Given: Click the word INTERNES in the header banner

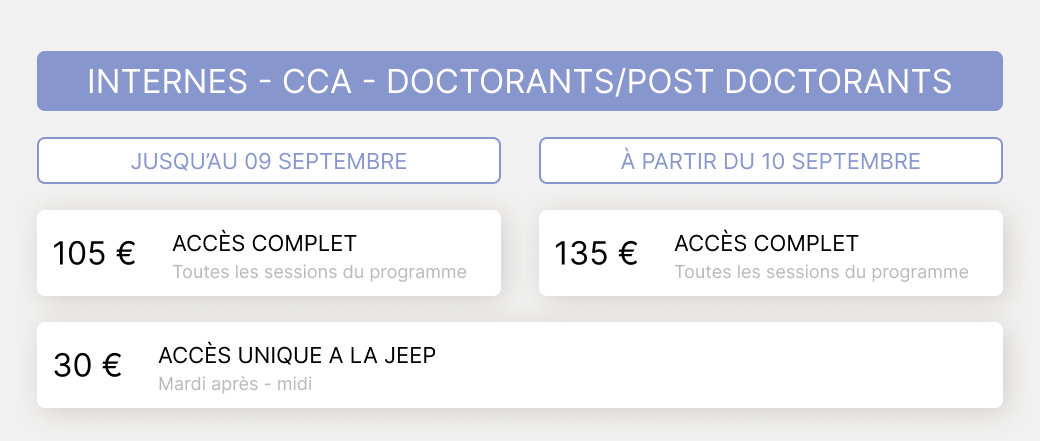Looking at the screenshot, I should tap(165, 82).
